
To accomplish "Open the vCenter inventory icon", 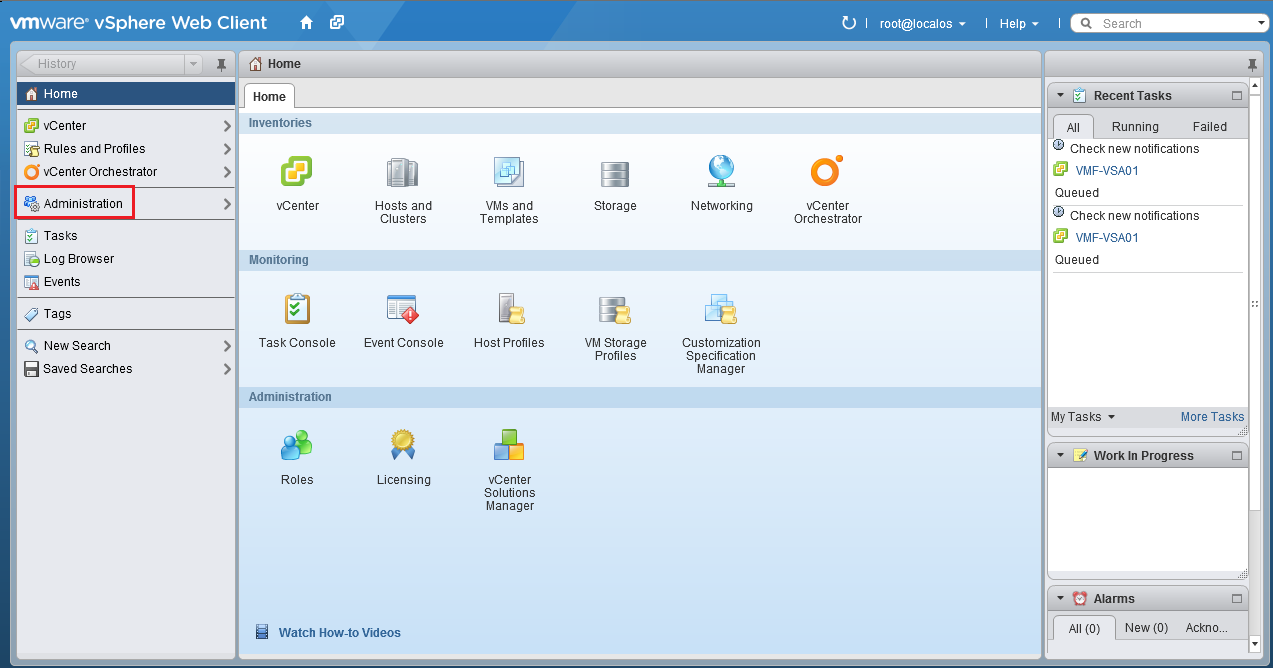I will point(297,173).
